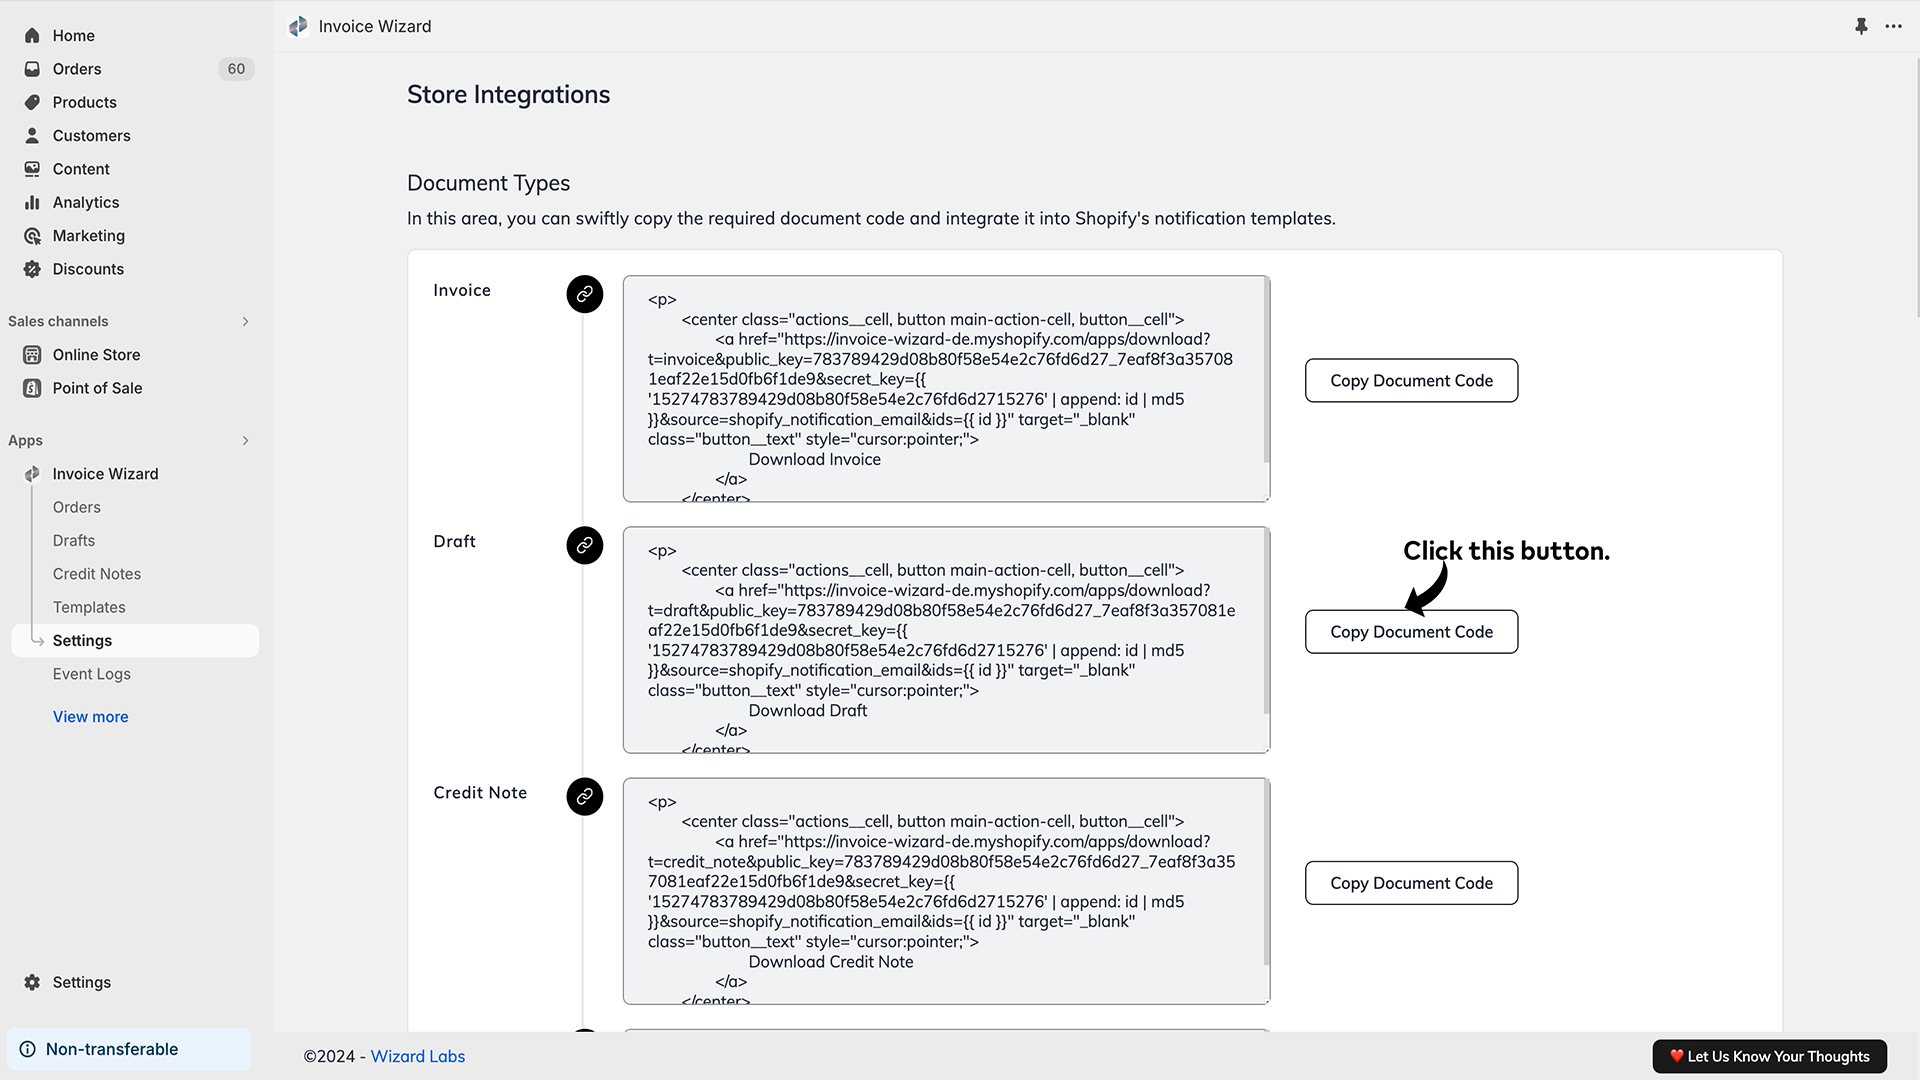Copy Document Code for Credit Note

coord(1411,883)
